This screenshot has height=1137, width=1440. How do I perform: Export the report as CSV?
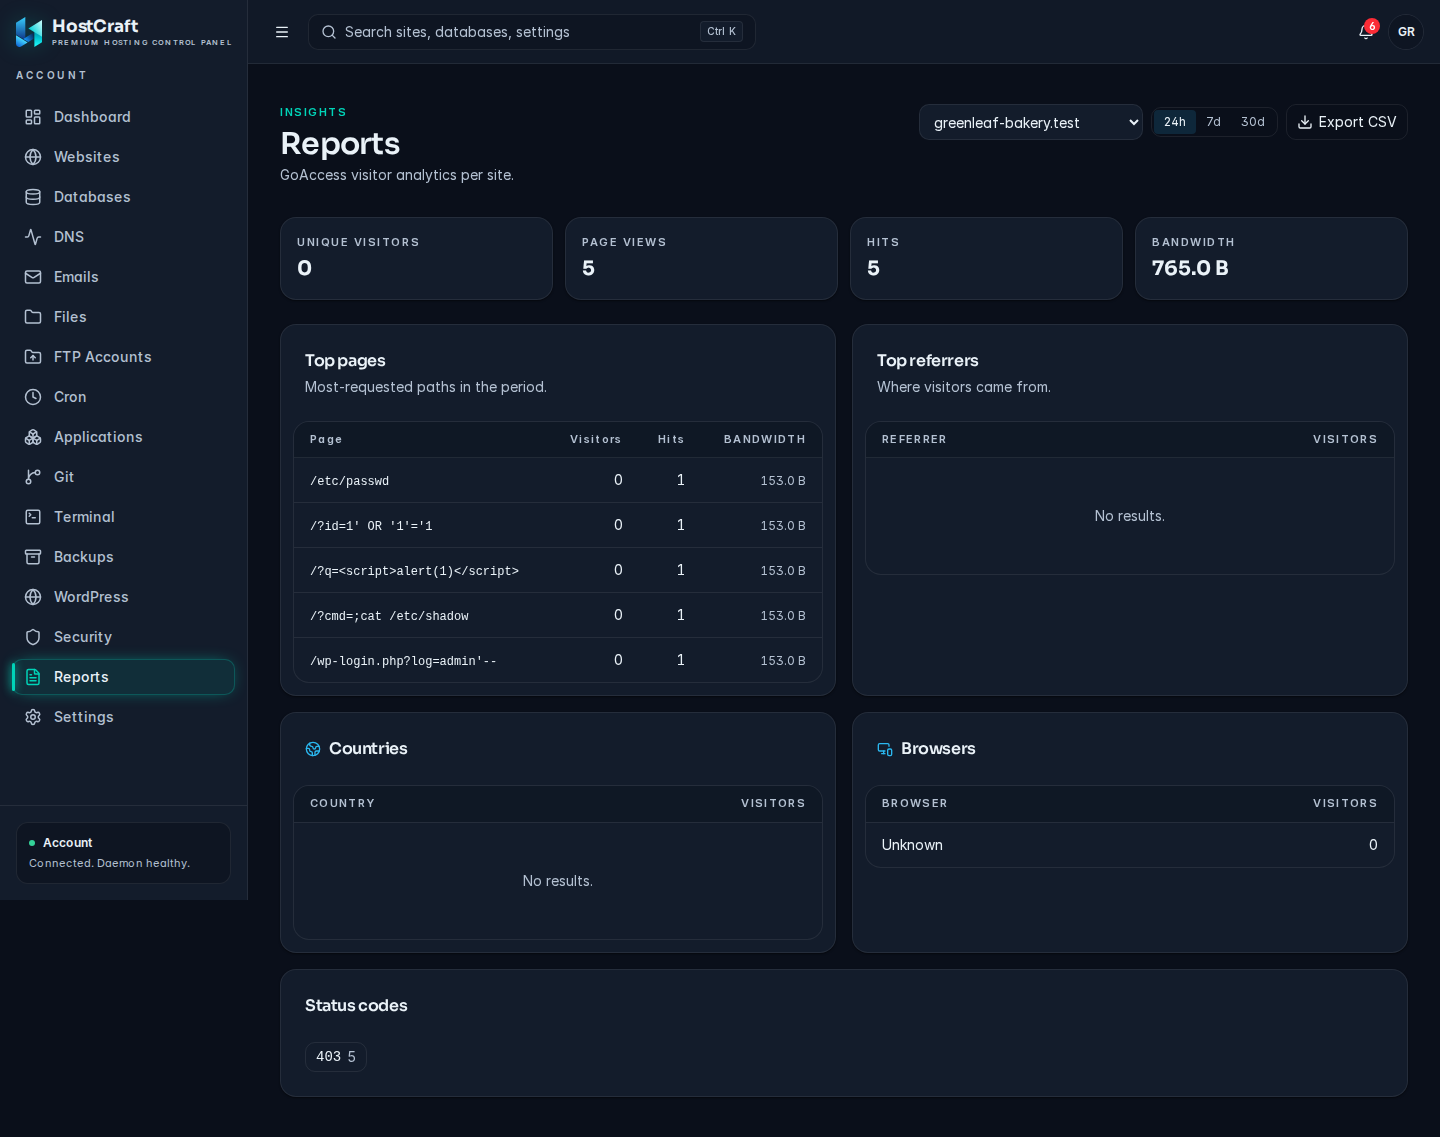pyautogui.click(x=1347, y=122)
